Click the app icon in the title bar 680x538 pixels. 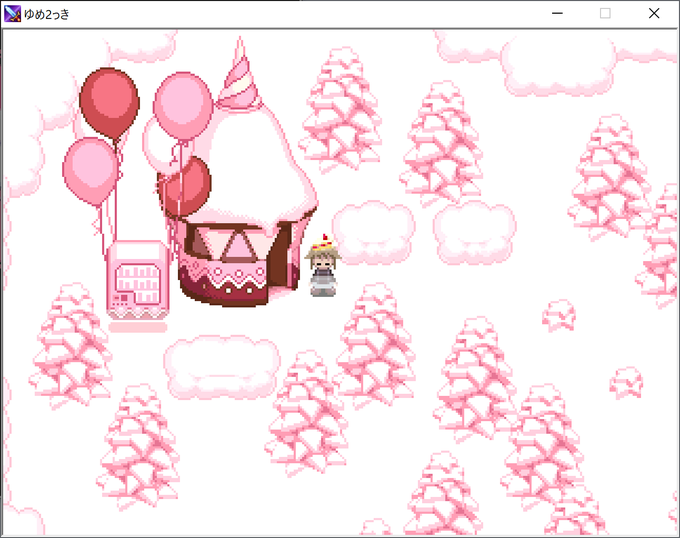coord(12,14)
